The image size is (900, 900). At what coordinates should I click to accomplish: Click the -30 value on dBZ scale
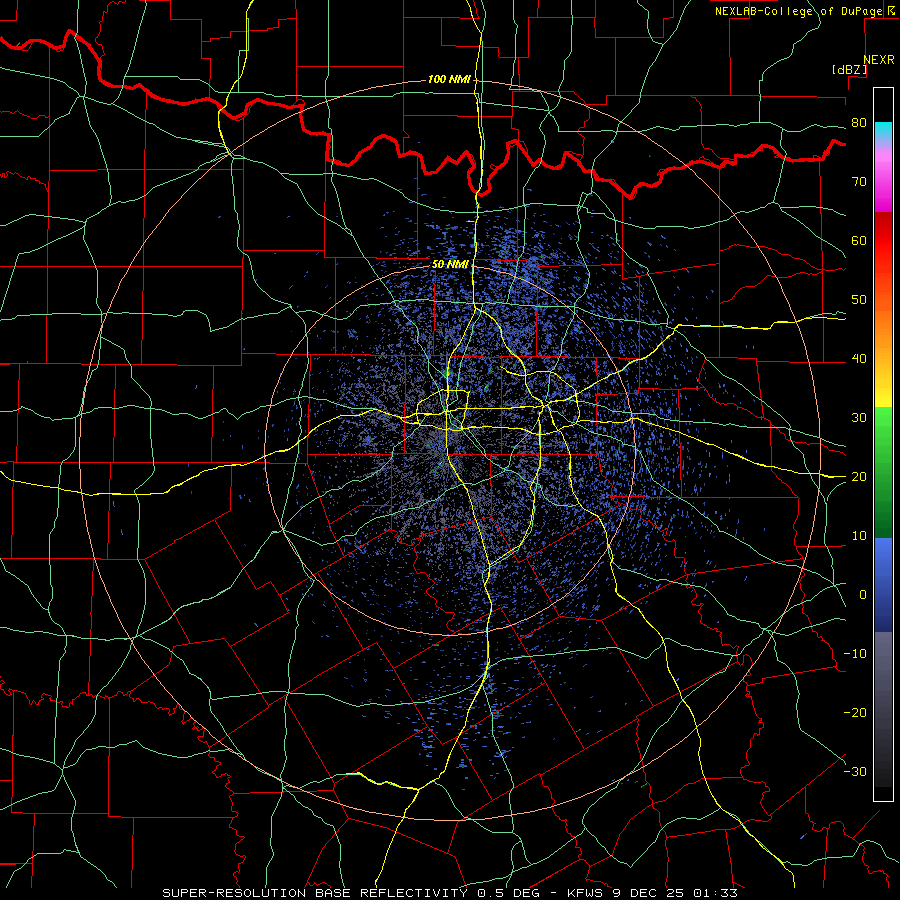click(x=855, y=771)
